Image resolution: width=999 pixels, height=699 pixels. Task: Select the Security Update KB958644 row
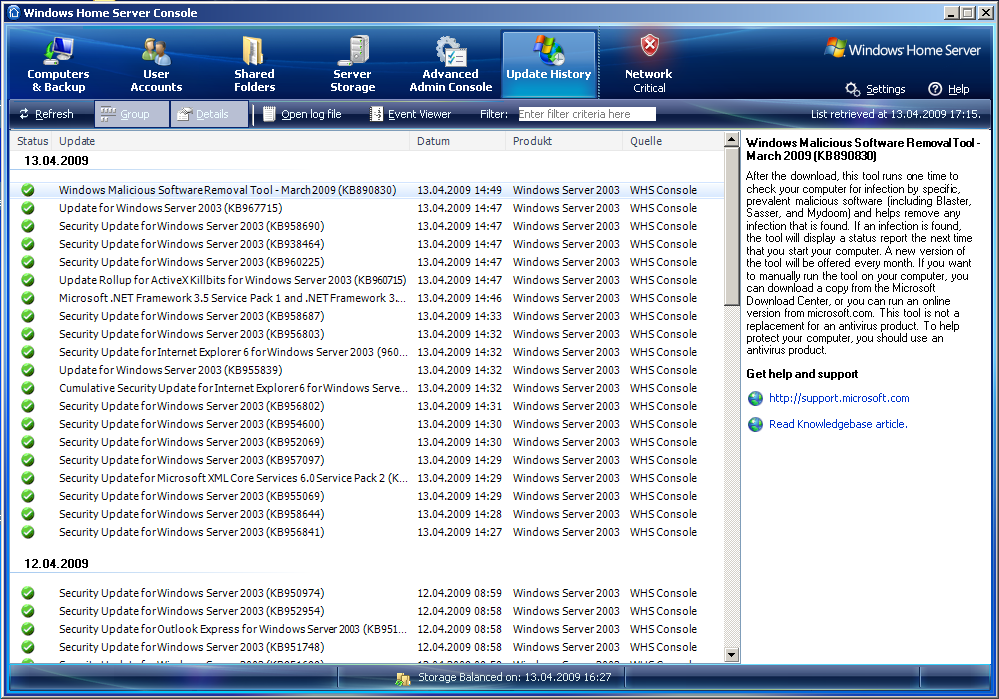click(x=366, y=514)
